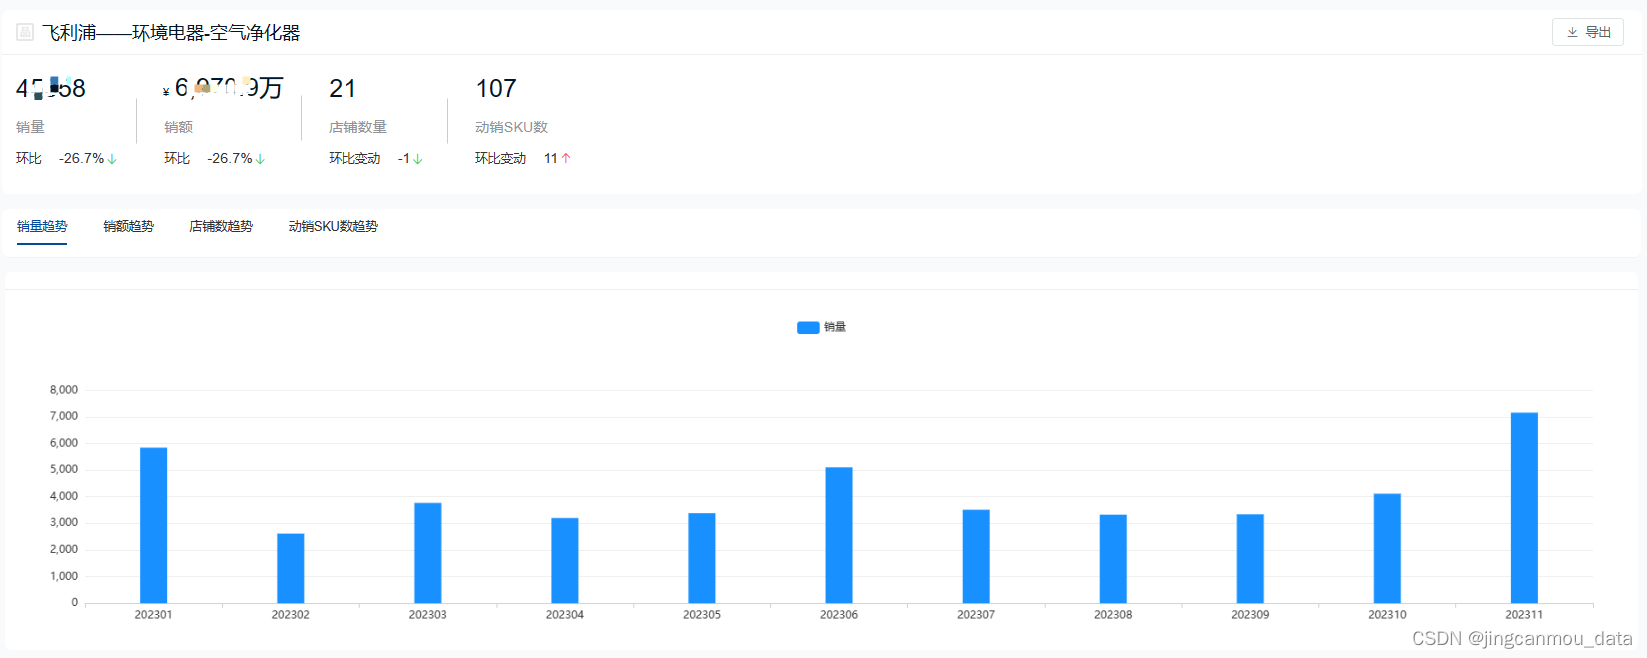Switch to the 销量趋势 tab
Image resolution: width=1647 pixels, height=658 pixels.
(x=42, y=226)
